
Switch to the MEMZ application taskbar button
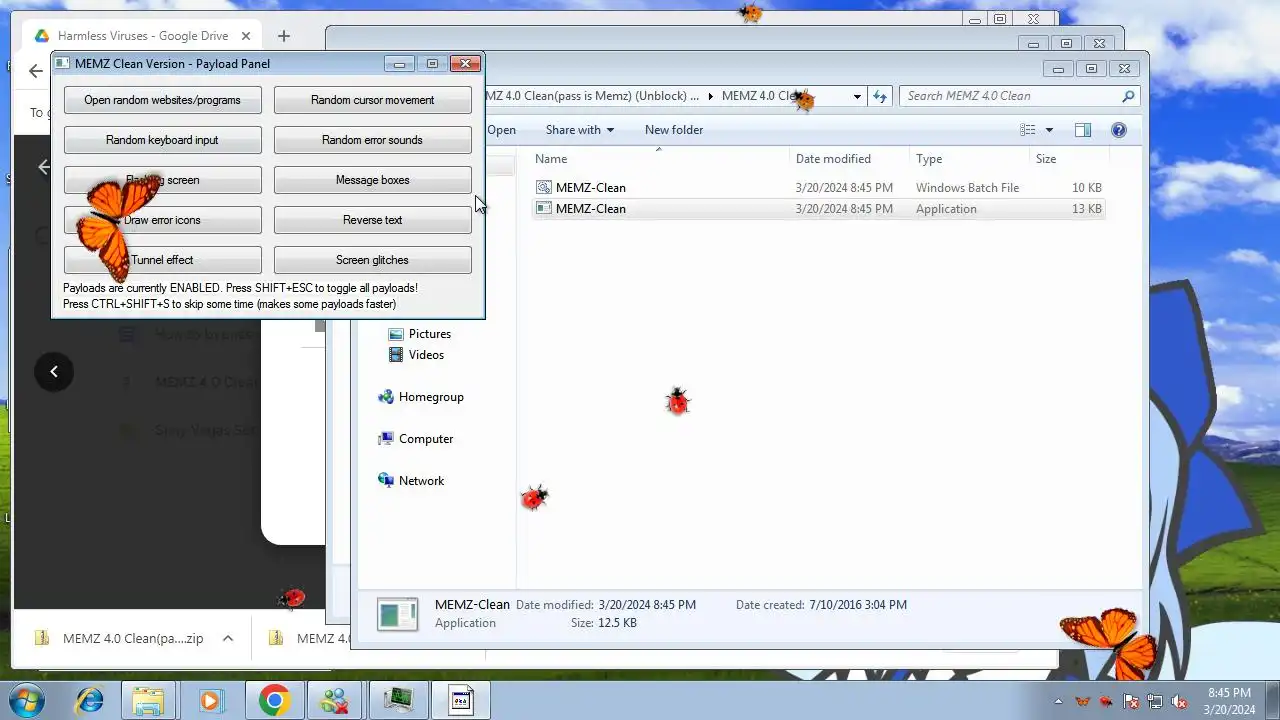[x=461, y=700]
